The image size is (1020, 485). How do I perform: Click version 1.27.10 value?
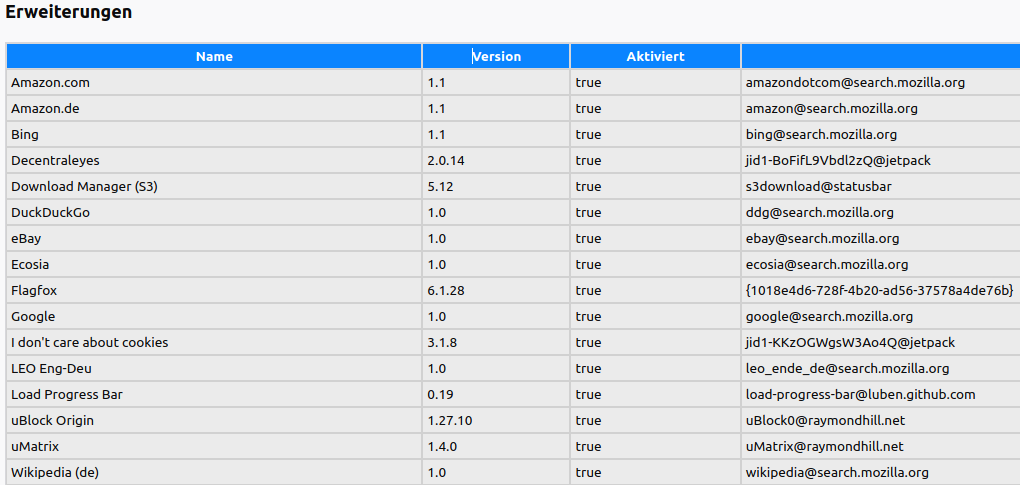(x=450, y=421)
